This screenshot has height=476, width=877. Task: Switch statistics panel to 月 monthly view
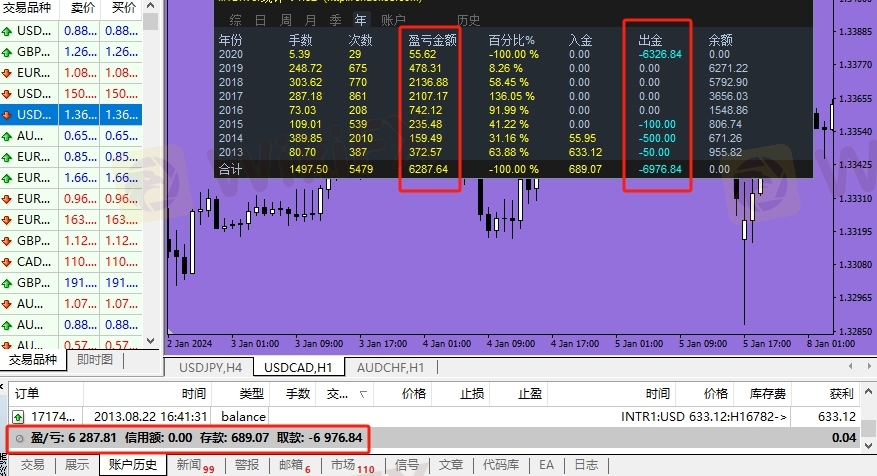[310, 20]
